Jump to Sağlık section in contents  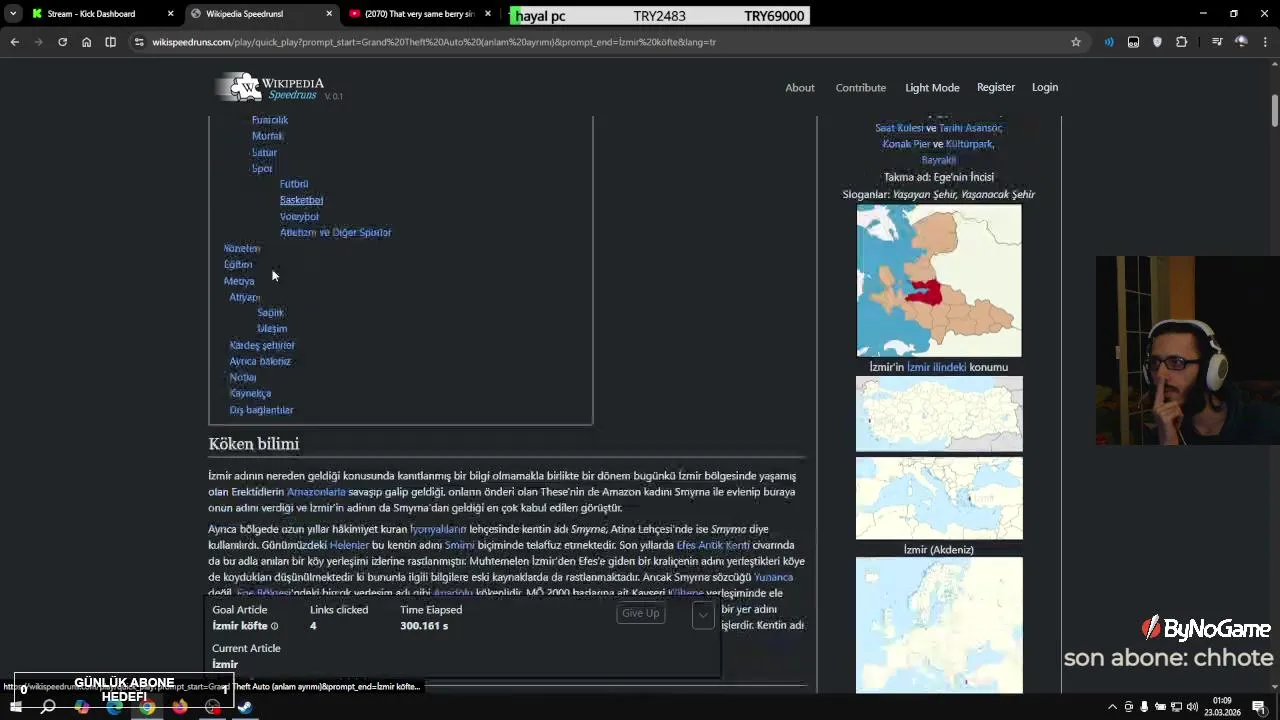[270, 313]
